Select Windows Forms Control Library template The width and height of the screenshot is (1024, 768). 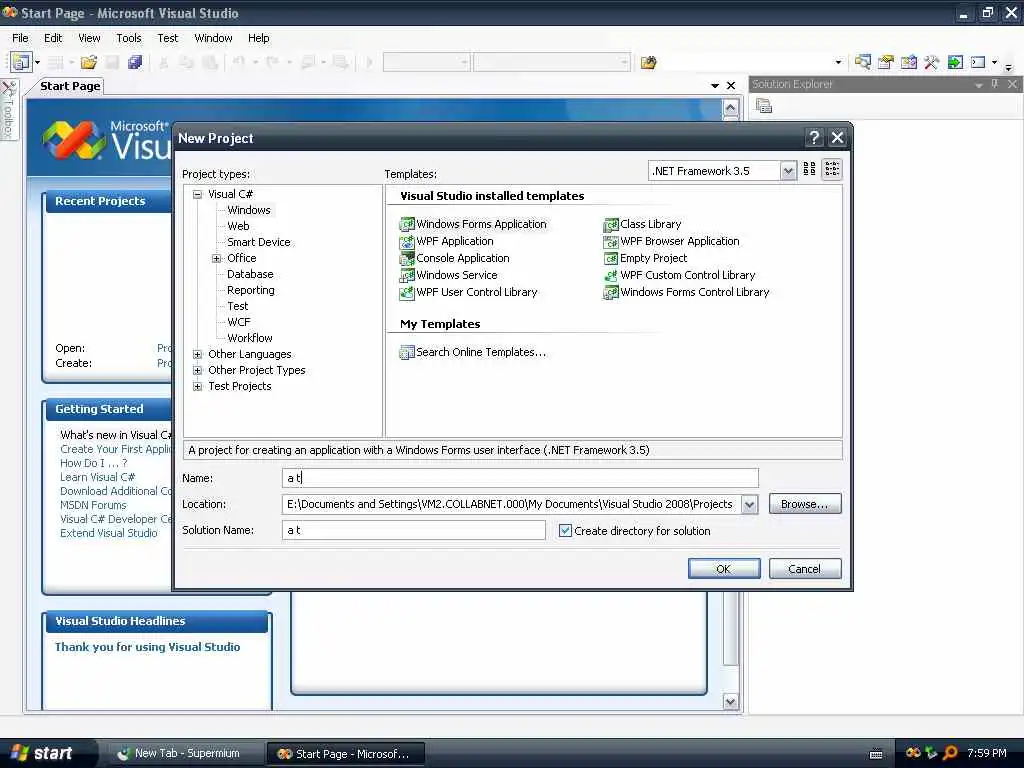pyautogui.click(x=686, y=292)
